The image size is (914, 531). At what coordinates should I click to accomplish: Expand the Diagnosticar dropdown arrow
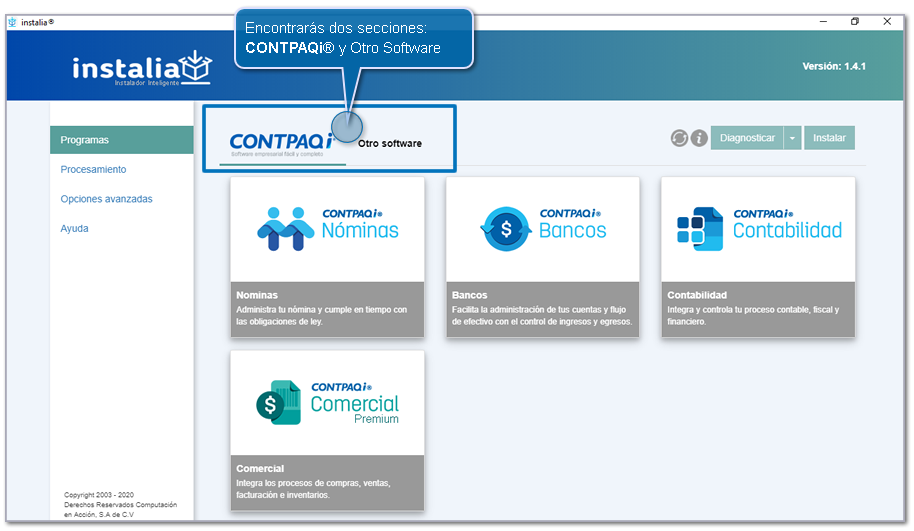[792, 138]
